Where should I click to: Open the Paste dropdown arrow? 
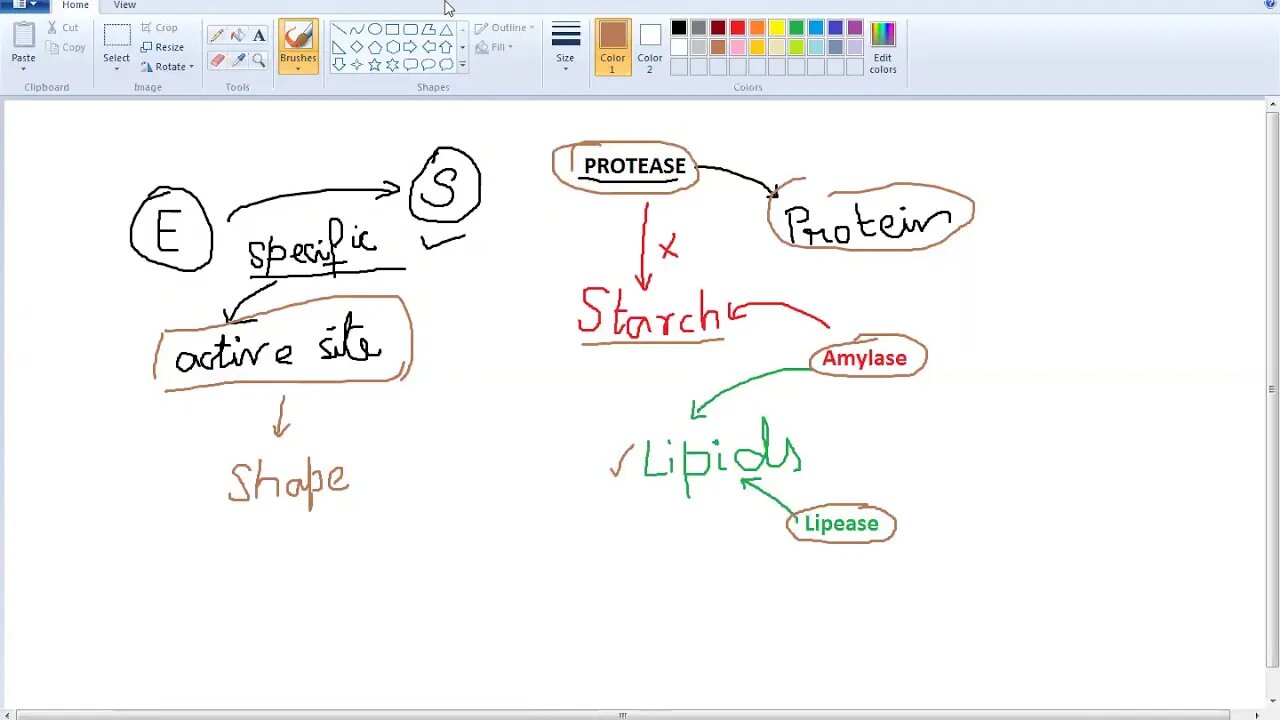click(x=24, y=69)
